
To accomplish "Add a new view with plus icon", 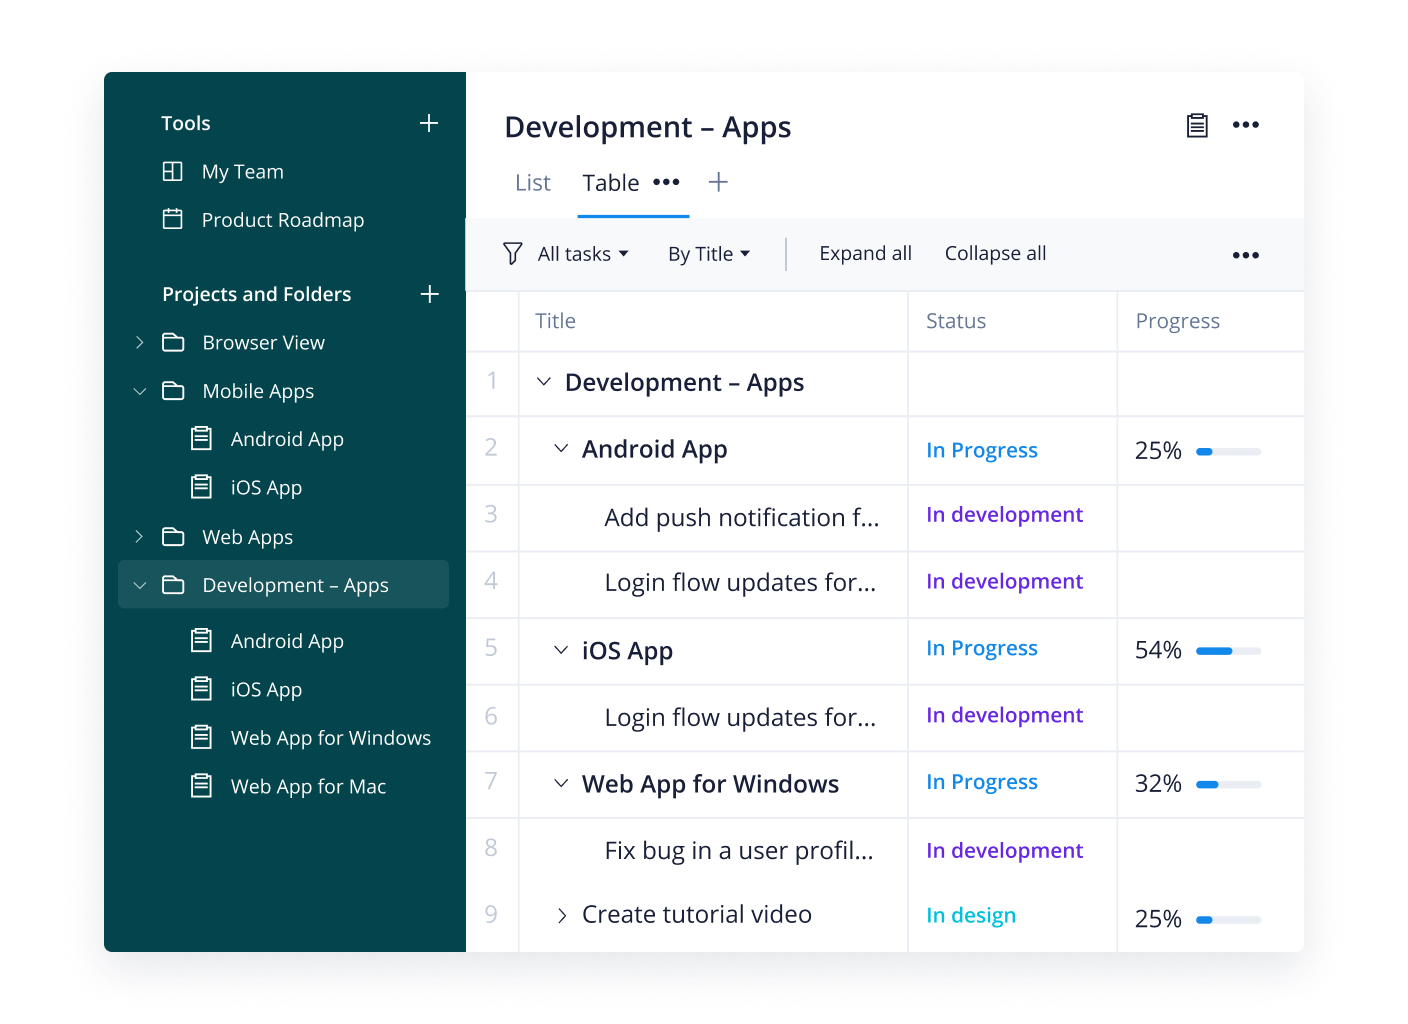I will (718, 182).
